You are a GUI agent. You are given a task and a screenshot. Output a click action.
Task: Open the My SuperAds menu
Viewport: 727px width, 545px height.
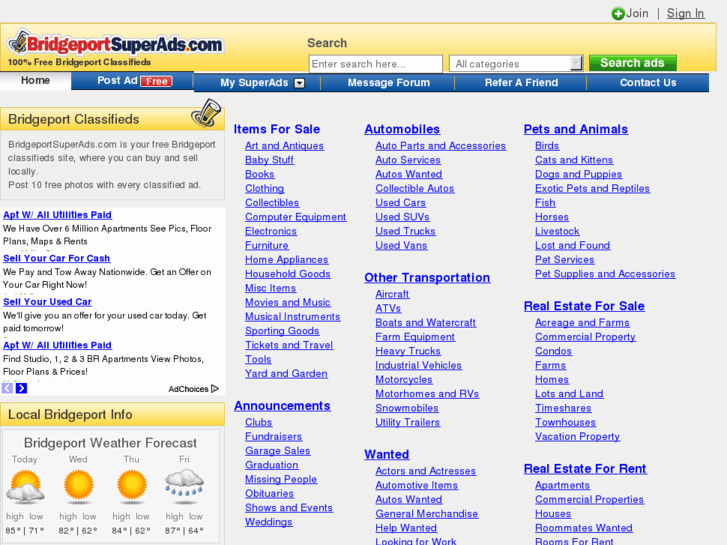(257, 83)
